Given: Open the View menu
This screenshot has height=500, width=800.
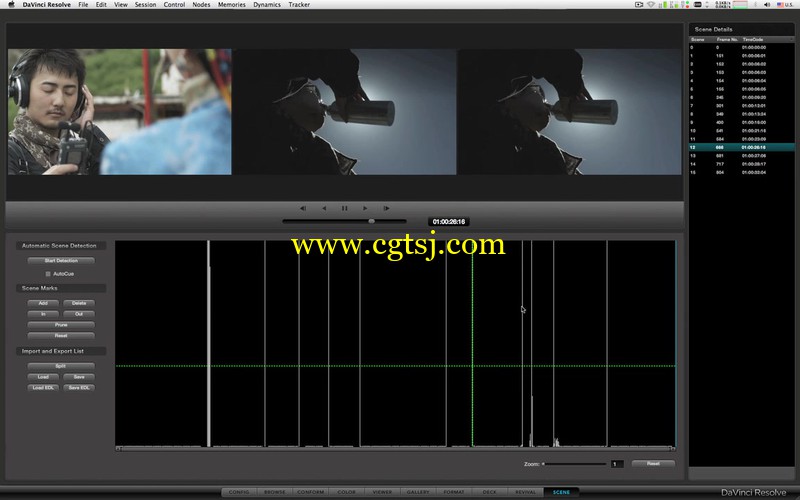Looking at the screenshot, I should [121, 5].
